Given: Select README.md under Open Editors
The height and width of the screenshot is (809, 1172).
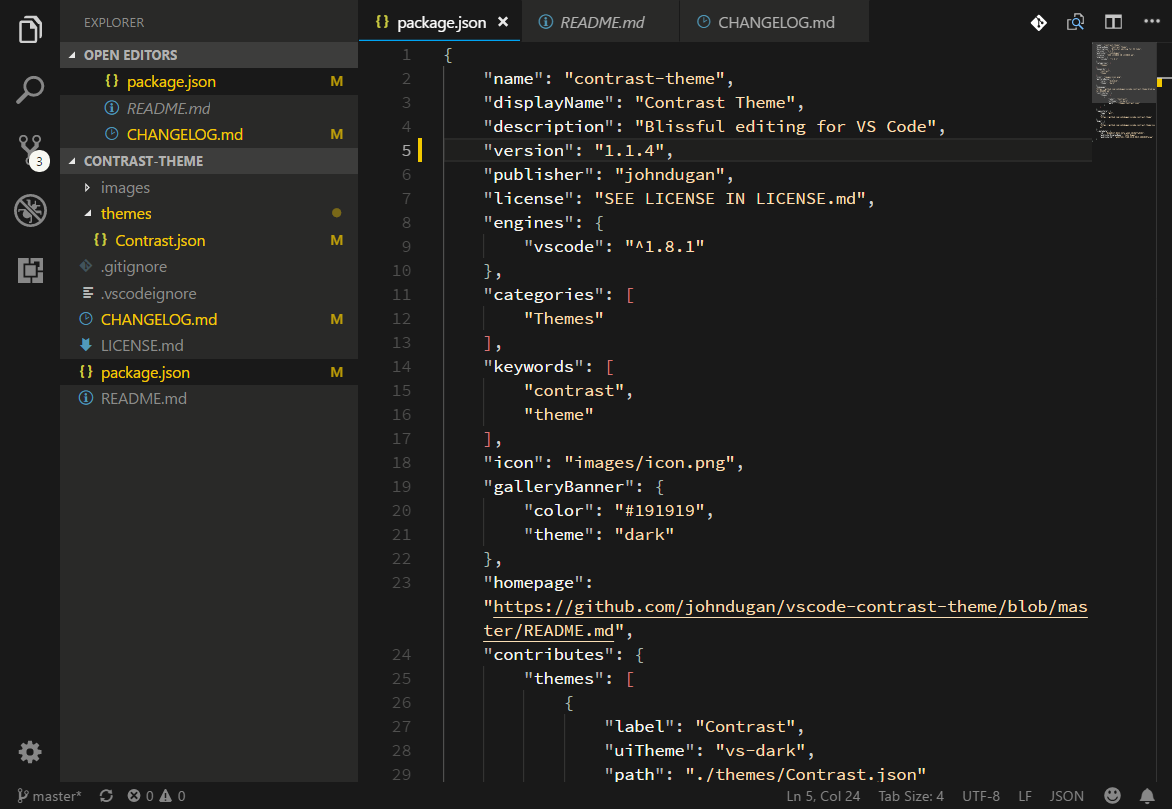Looking at the screenshot, I should (209, 108).
